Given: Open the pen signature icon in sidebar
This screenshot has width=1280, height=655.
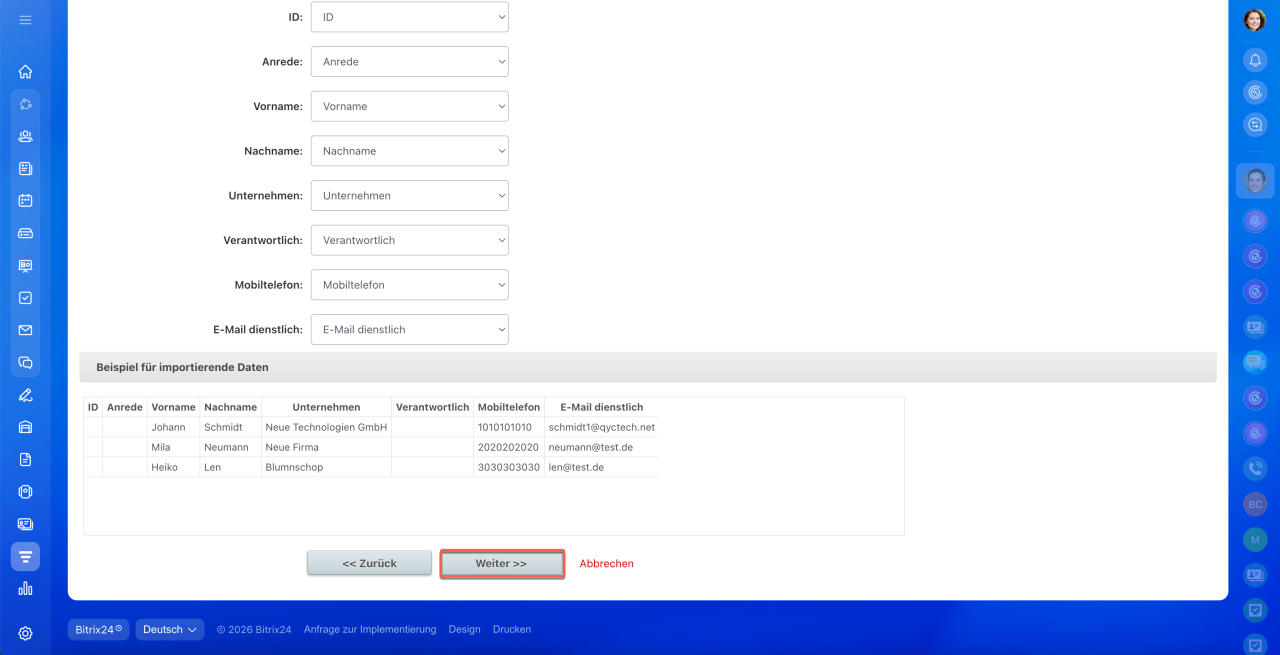Looking at the screenshot, I should click(x=25, y=395).
